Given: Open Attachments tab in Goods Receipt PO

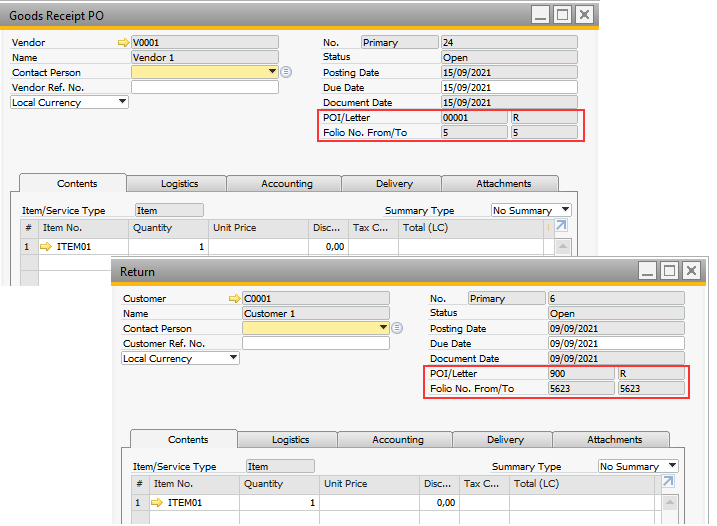Looking at the screenshot, I should pyautogui.click(x=503, y=184).
